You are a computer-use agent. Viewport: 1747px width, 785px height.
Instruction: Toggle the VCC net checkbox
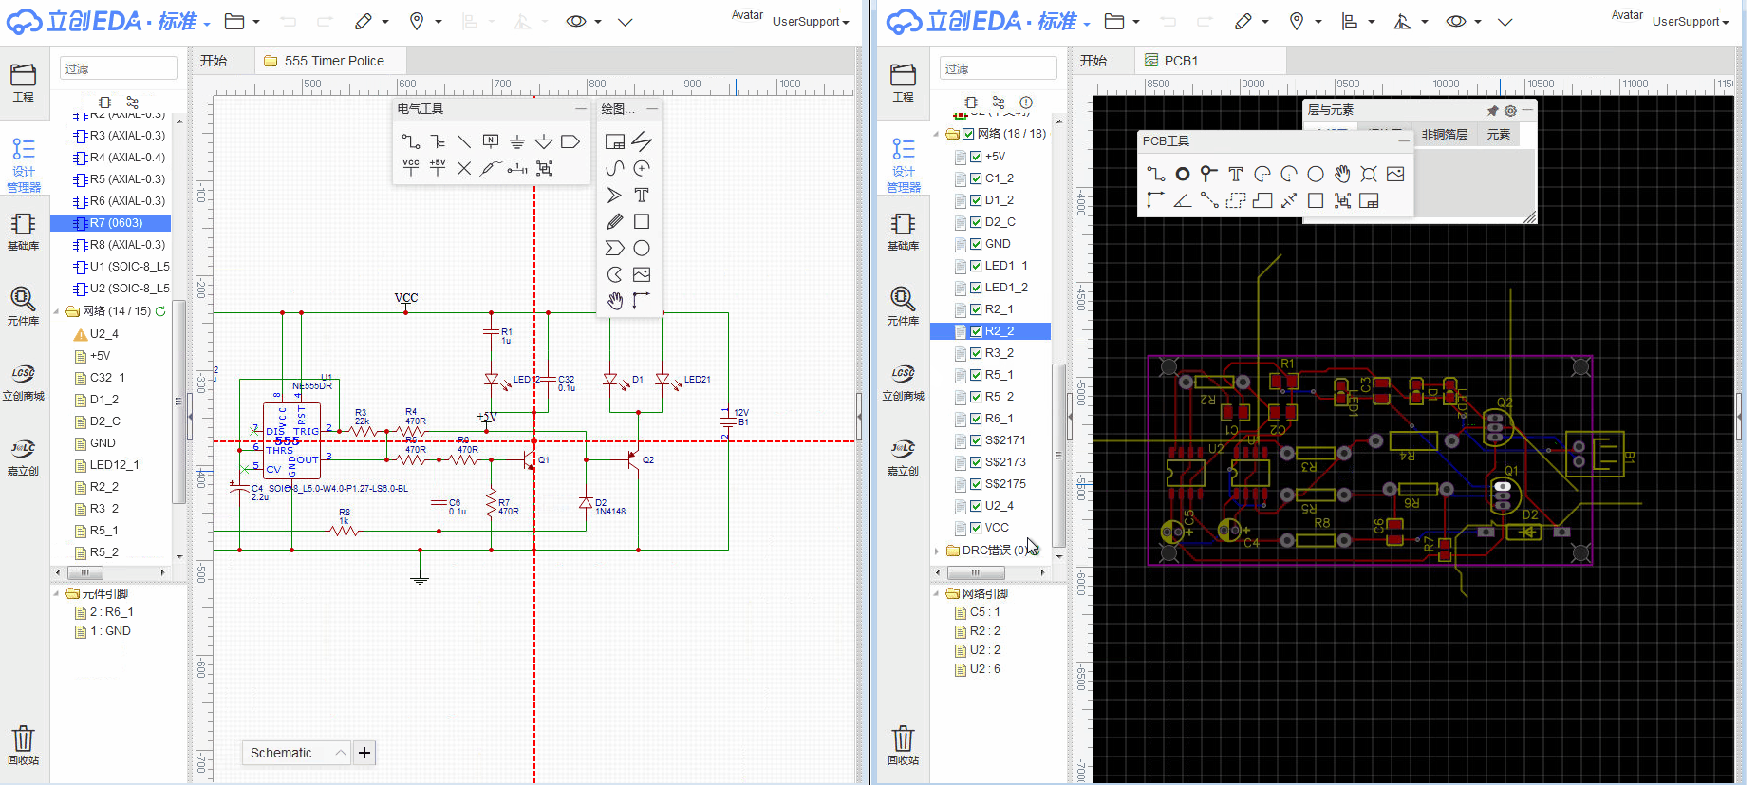(975, 528)
